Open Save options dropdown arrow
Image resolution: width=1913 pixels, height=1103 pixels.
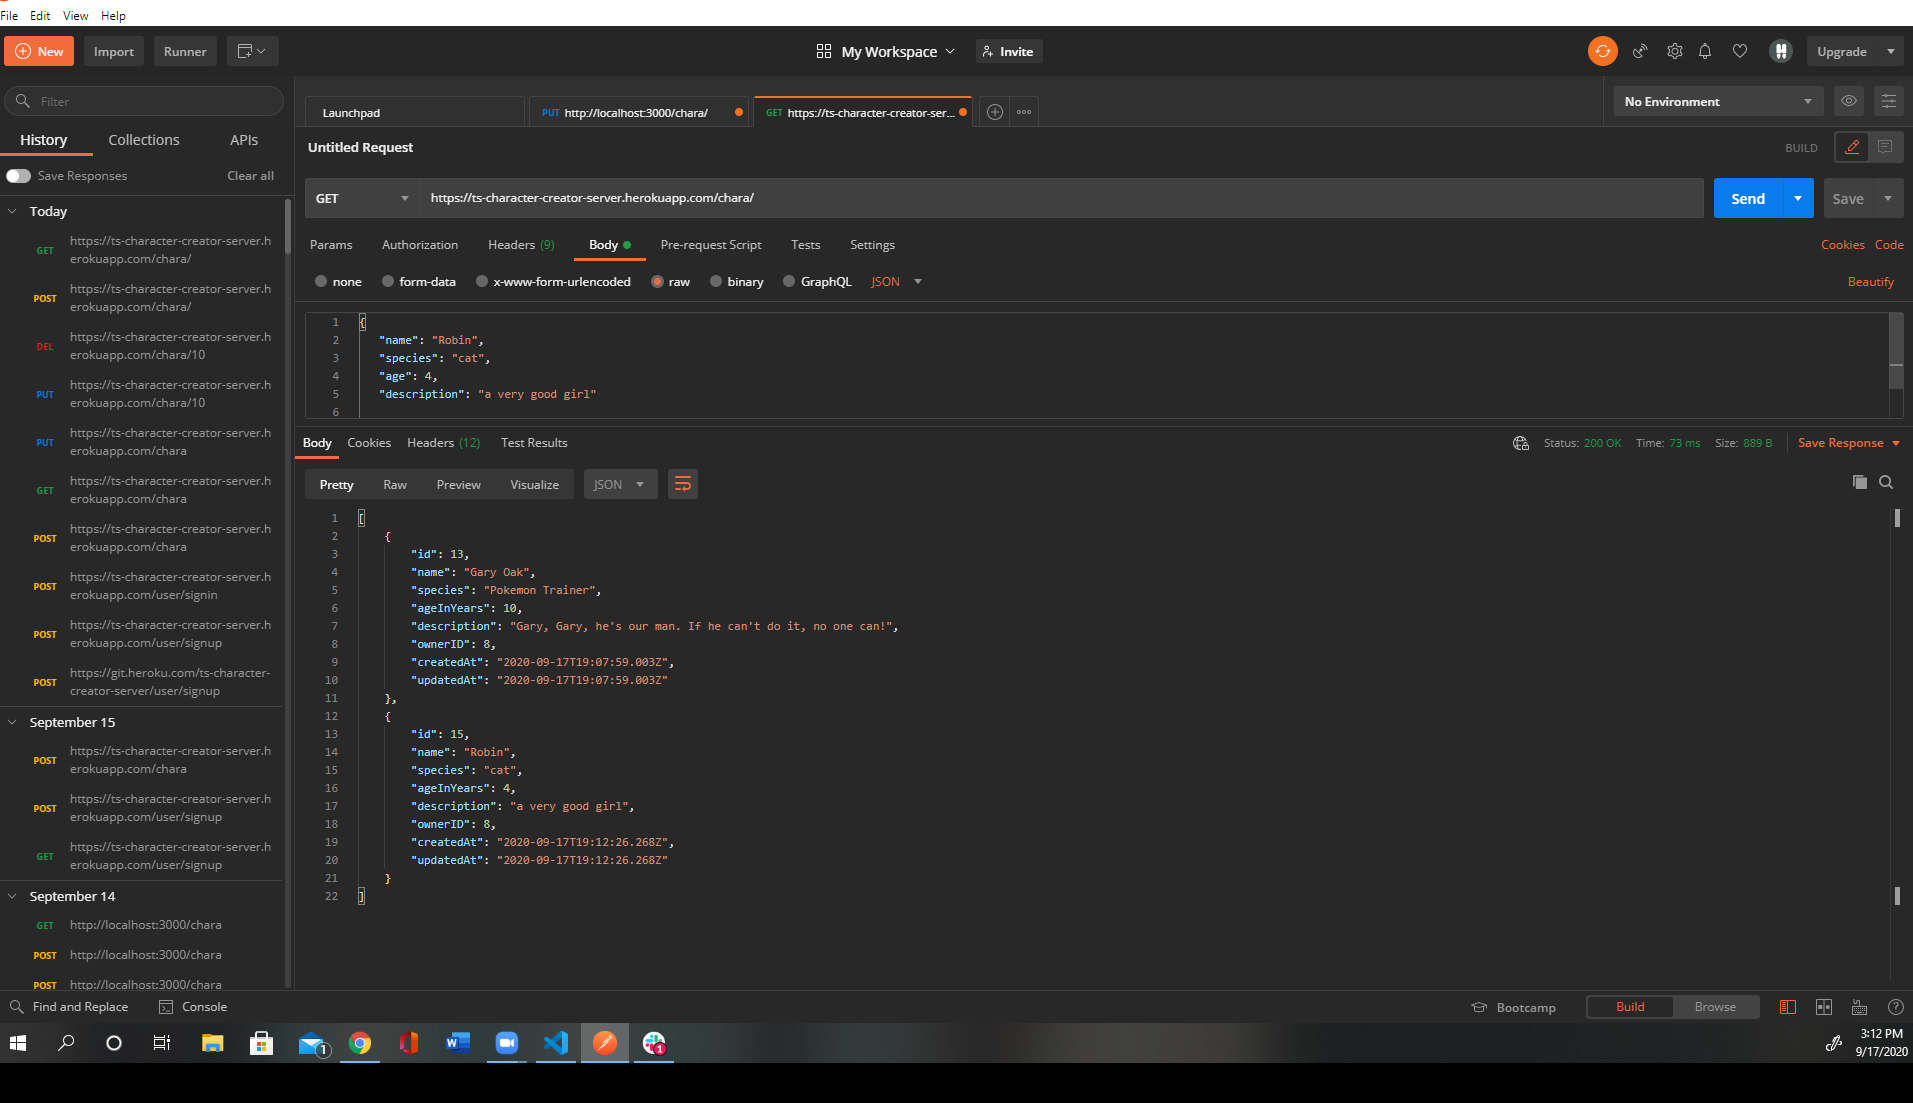(1888, 198)
